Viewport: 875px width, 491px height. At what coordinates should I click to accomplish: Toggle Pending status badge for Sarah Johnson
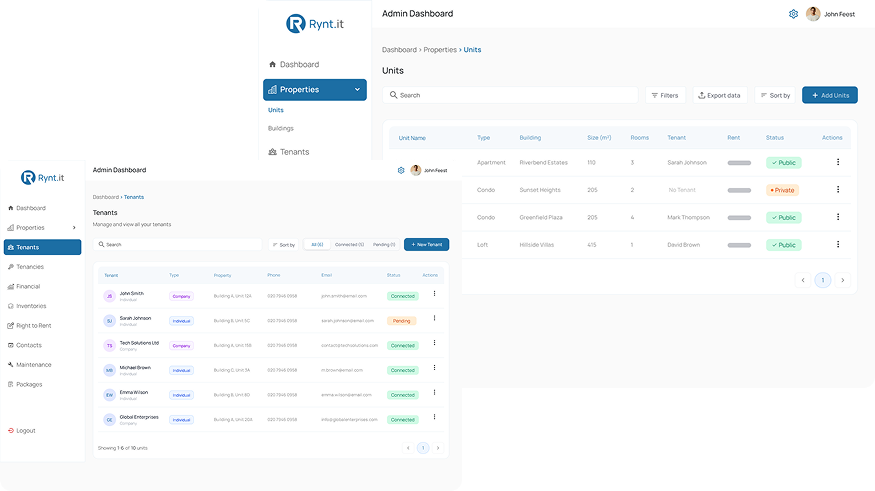point(402,321)
